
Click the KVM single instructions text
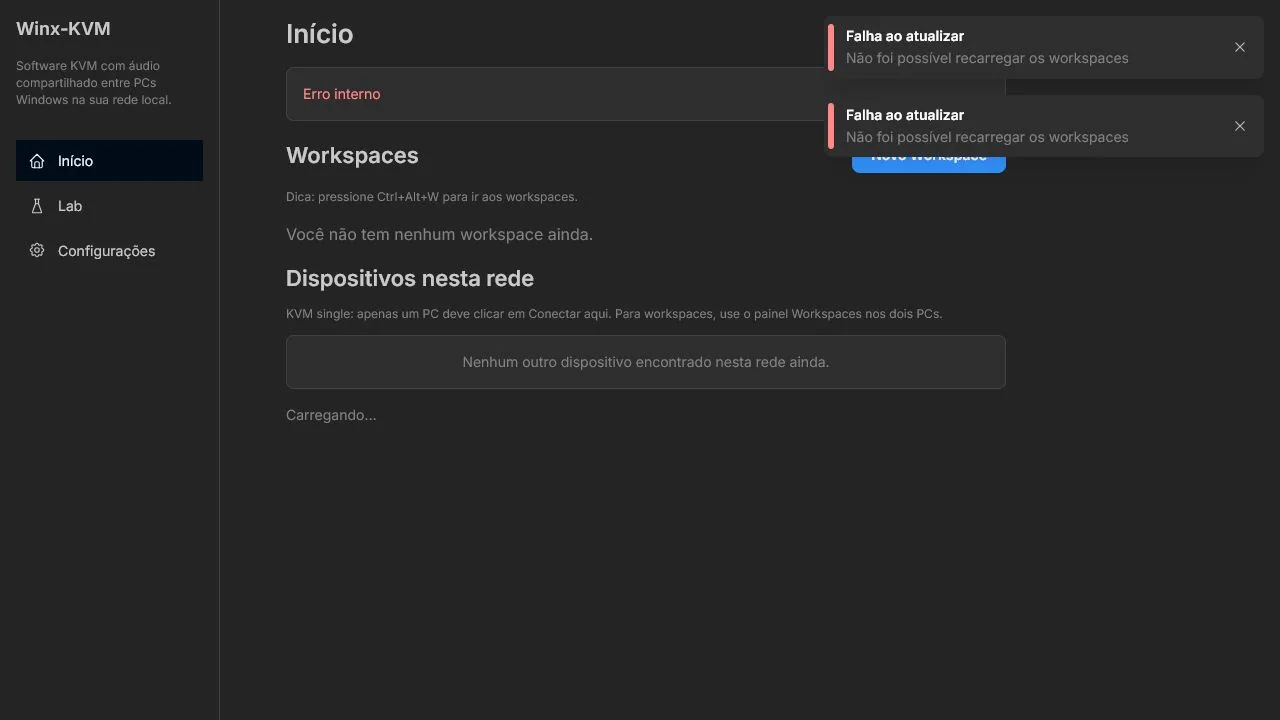[x=614, y=314]
